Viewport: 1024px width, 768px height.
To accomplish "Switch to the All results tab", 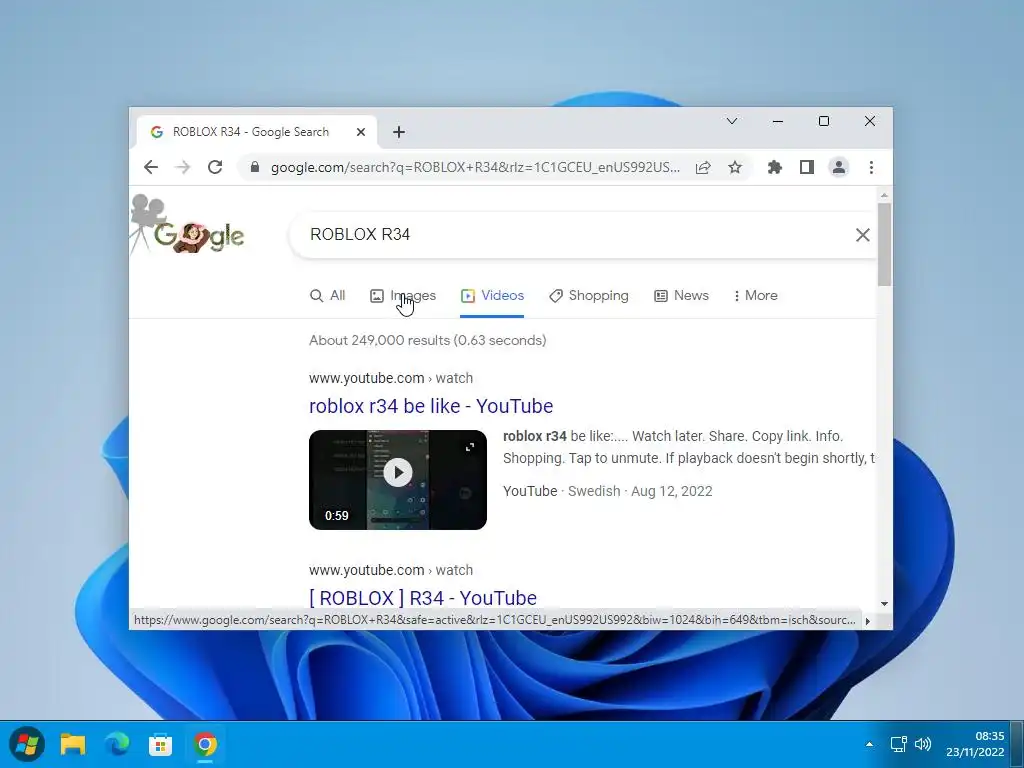I will [327, 295].
